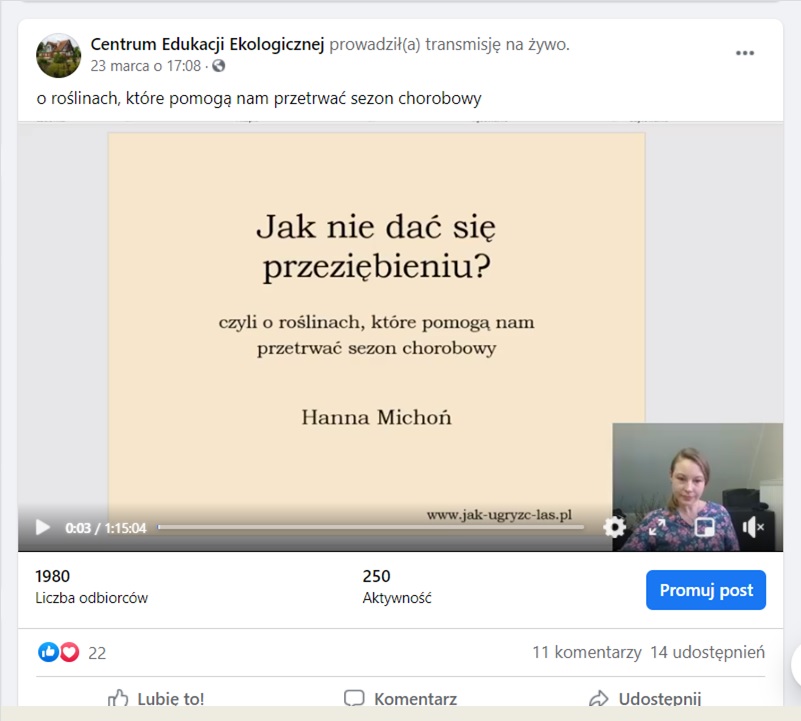Image resolution: width=801 pixels, height=721 pixels.
Task: Click the slide author name Hanna Michoń
Action: (x=376, y=417)
